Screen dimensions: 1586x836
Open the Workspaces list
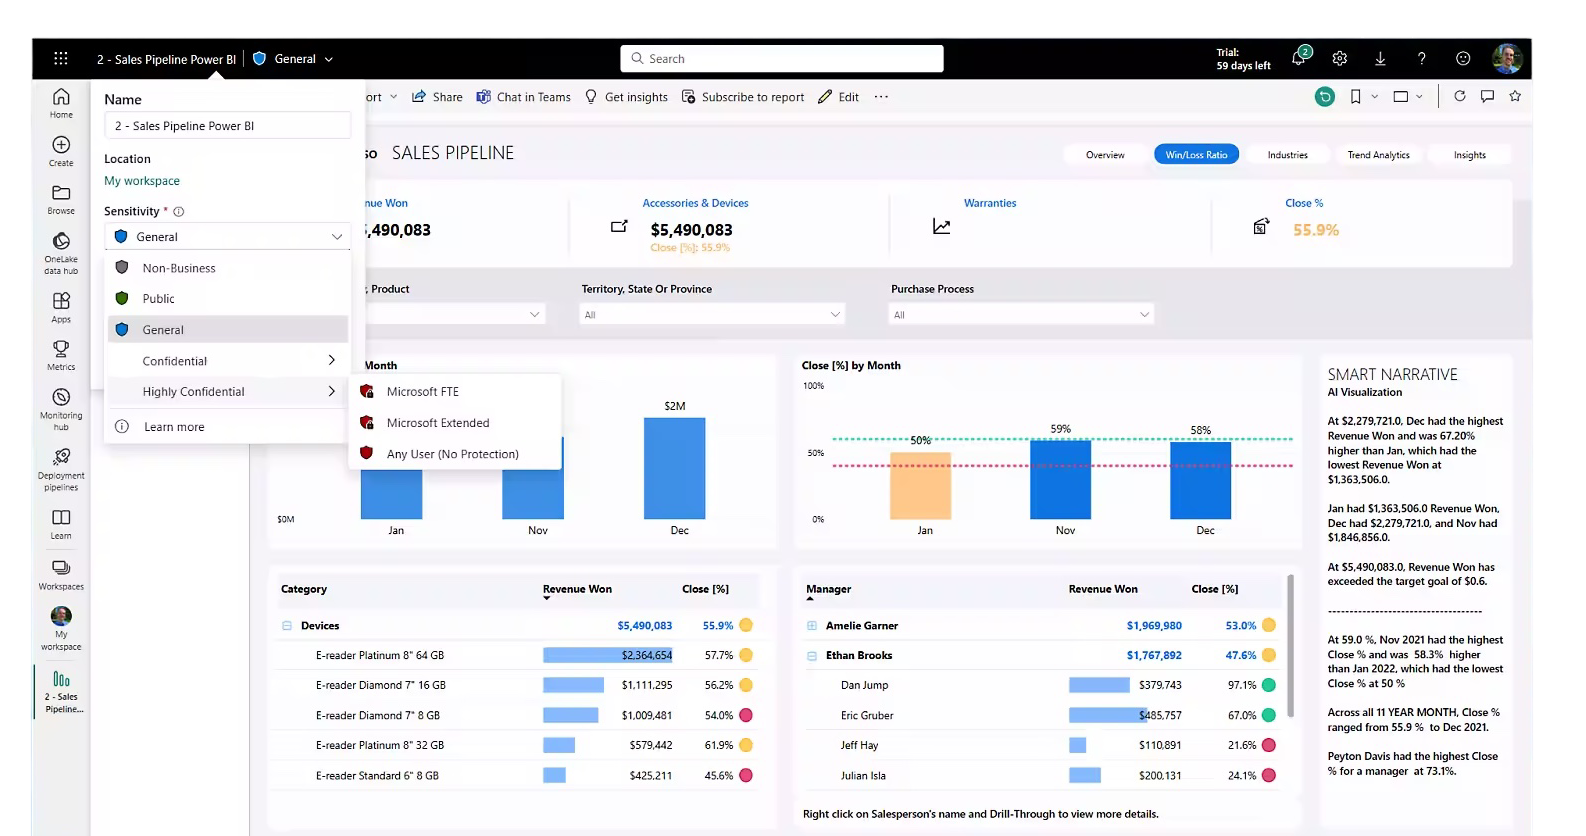(61, 574)
